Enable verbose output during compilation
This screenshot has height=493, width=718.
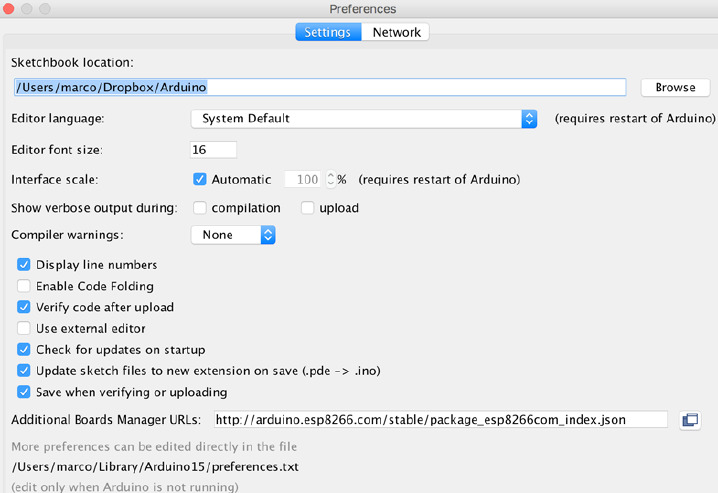200,208
